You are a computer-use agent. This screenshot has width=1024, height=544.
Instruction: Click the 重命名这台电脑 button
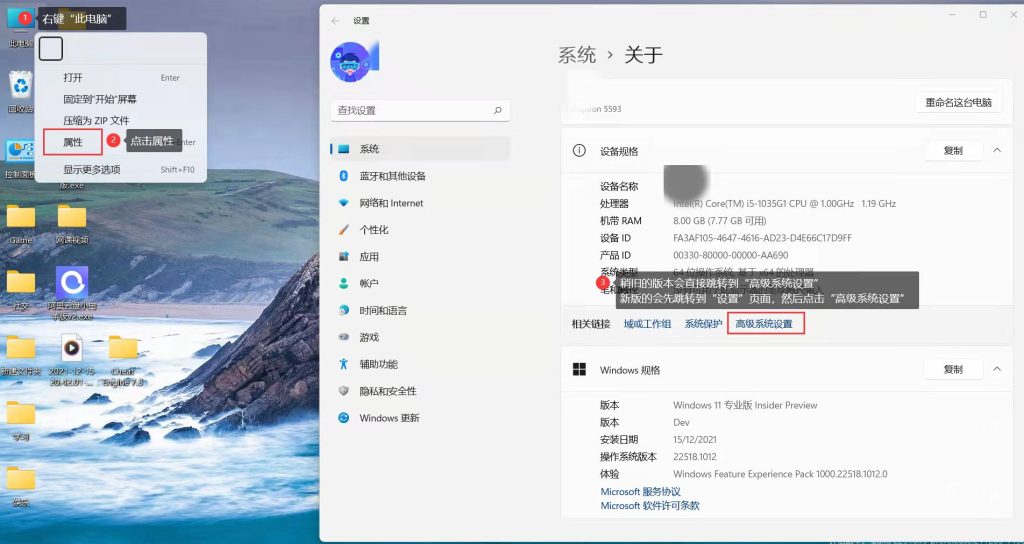pos(958,102)
